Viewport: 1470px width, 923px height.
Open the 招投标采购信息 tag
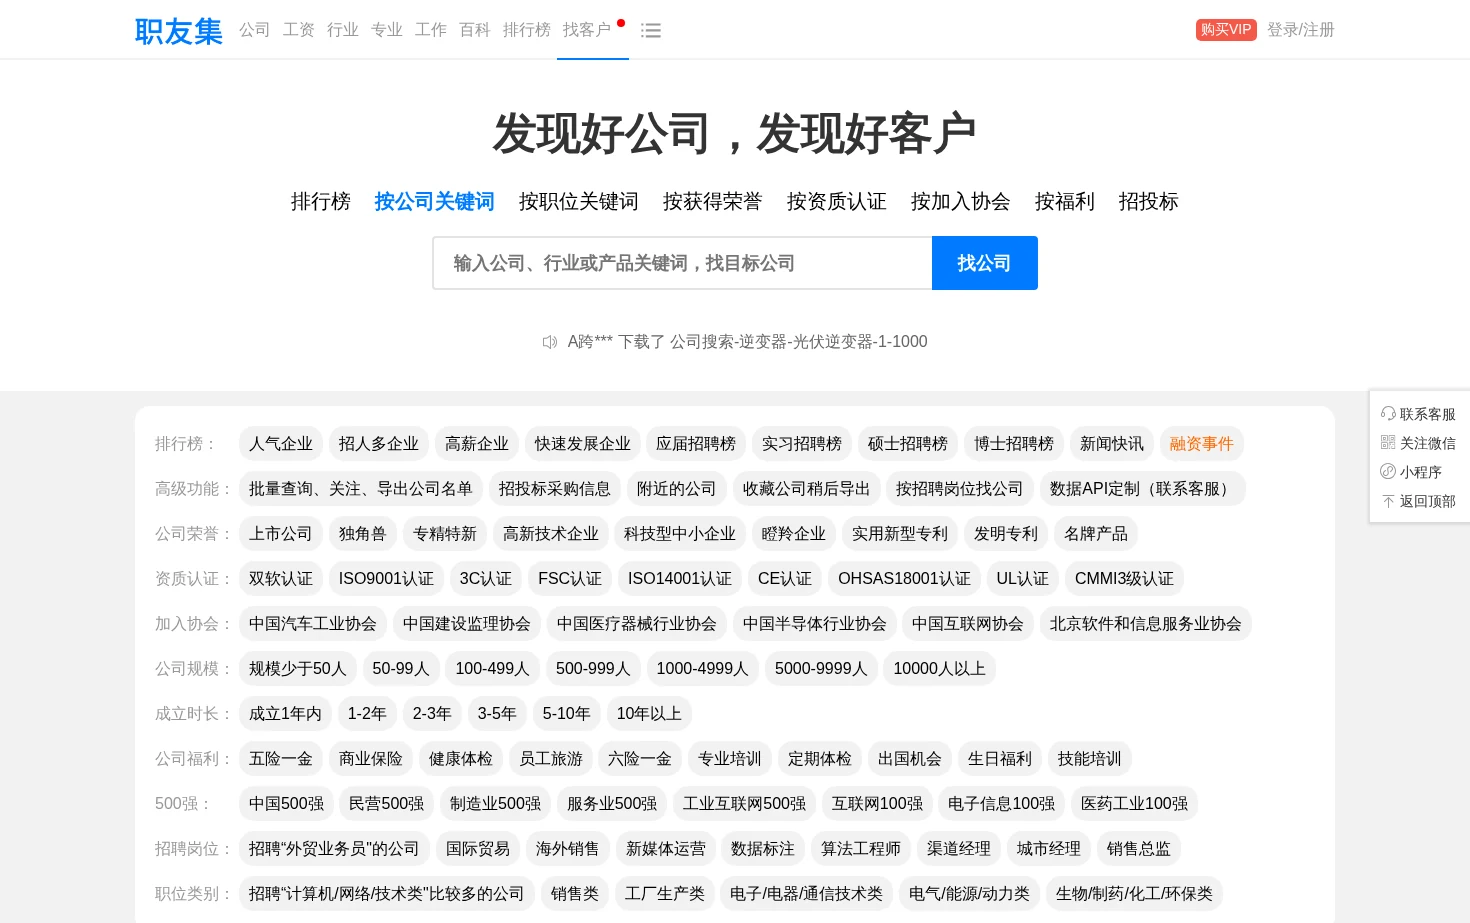555,489
